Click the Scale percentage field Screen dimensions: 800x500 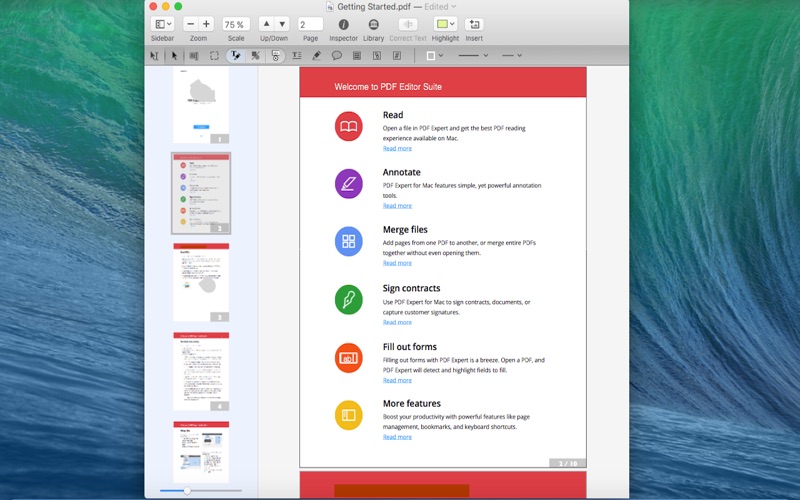click(x=236, y=24)
